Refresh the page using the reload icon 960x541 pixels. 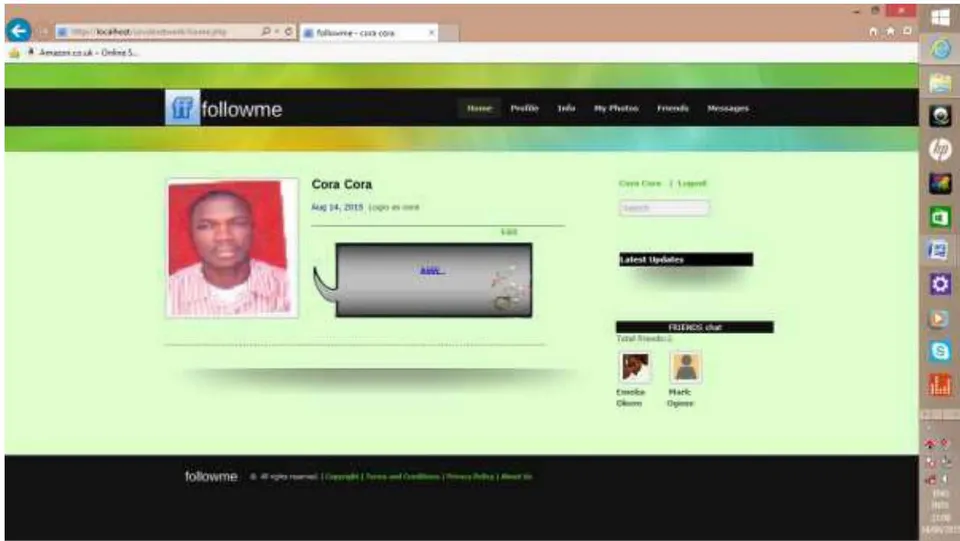point(289,31)
